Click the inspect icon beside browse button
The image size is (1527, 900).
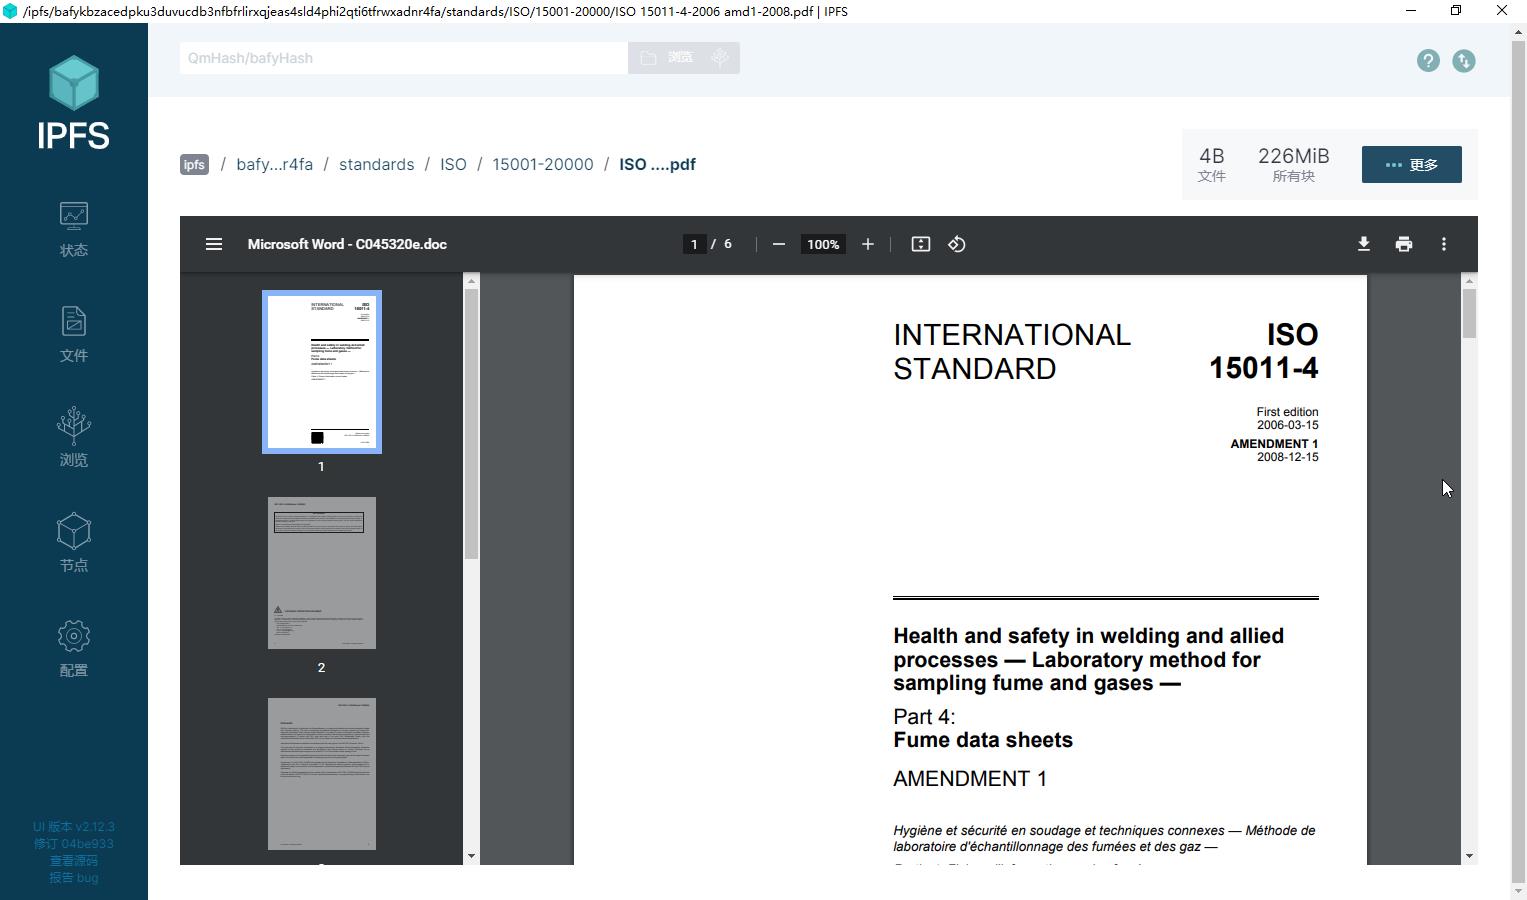720,58
